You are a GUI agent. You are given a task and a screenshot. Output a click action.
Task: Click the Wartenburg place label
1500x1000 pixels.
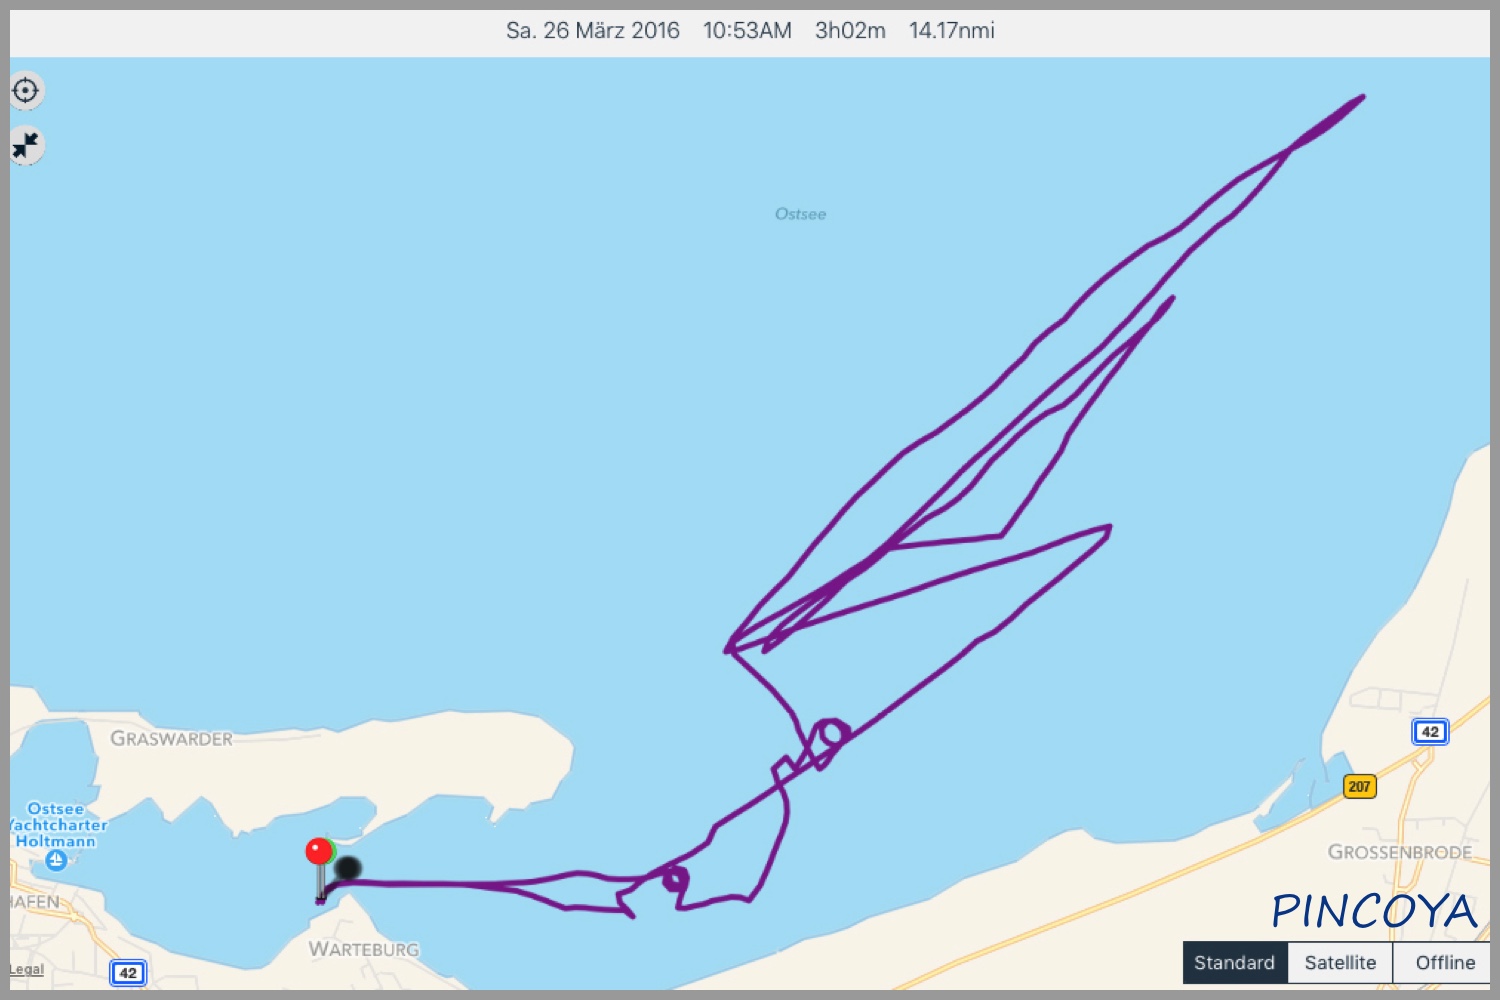tap(364, 949)
